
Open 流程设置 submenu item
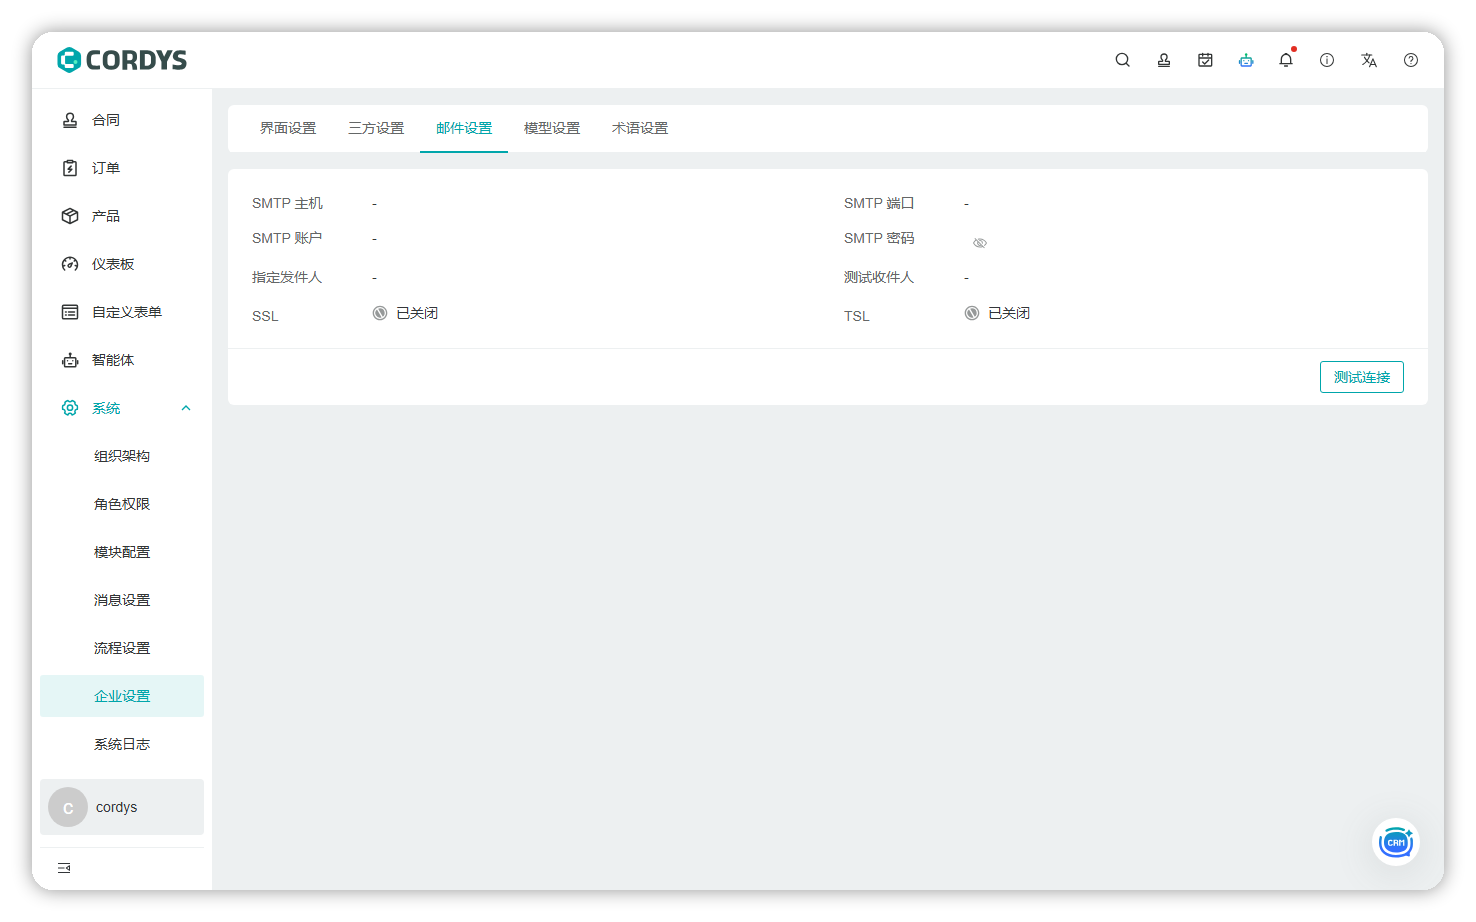pyautogui.click(x=122, y=648)
